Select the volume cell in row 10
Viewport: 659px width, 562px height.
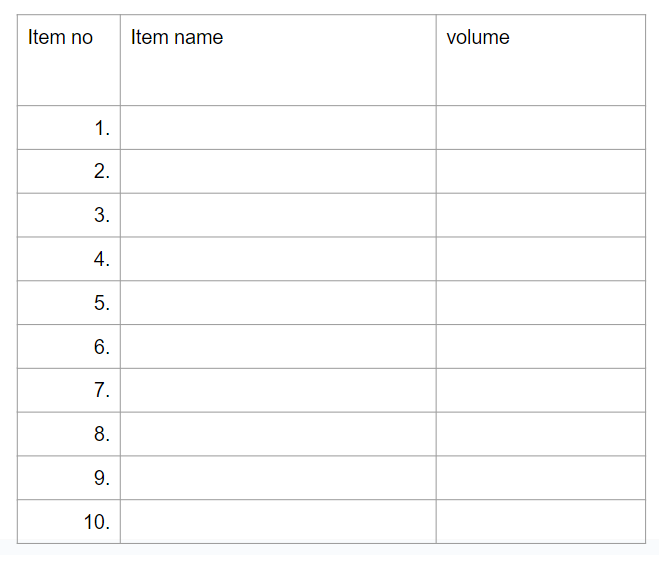[541, 522]
